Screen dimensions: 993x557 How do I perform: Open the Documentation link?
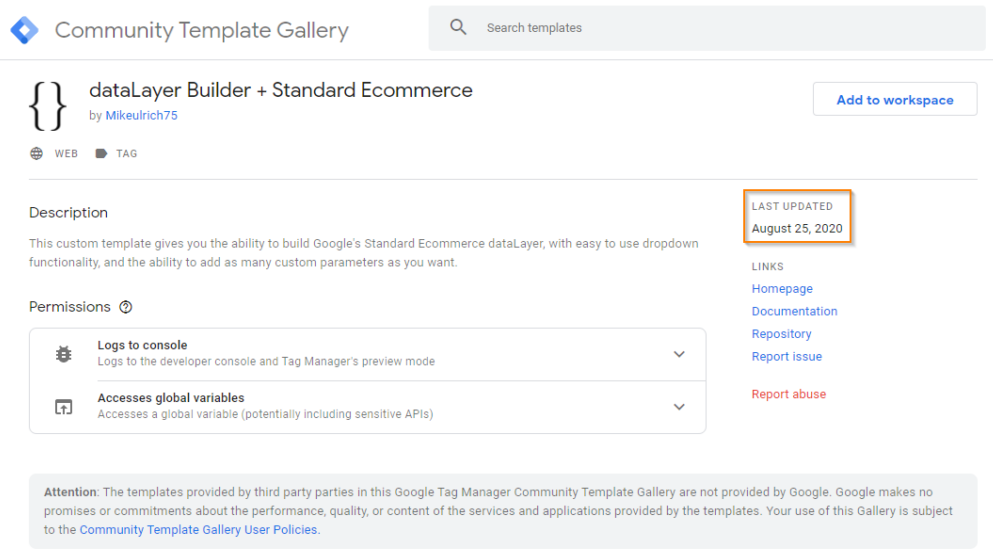click(x=794, y=311)
